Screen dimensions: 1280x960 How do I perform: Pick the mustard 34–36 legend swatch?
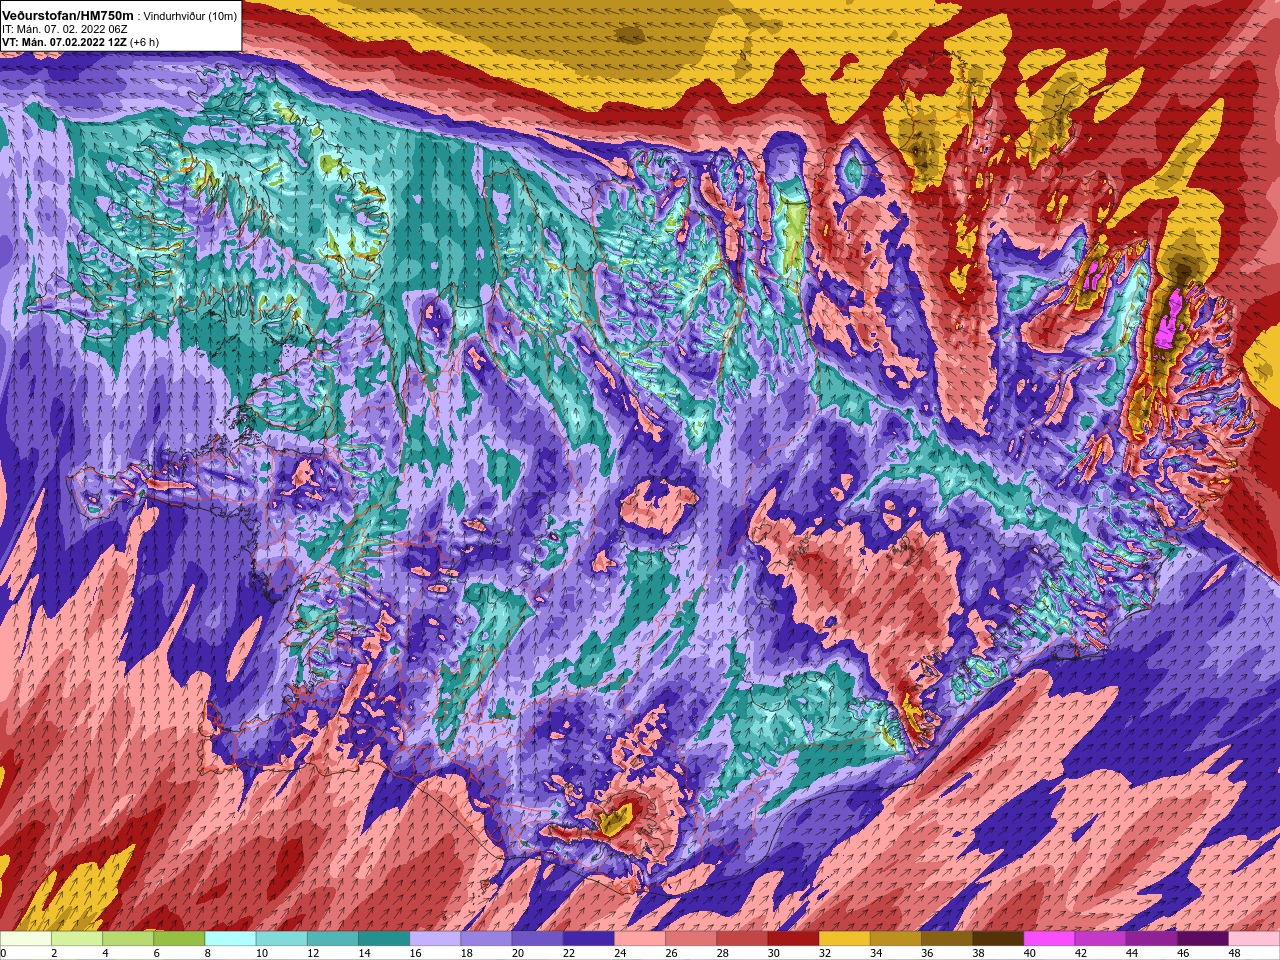[x=895, y=939]
